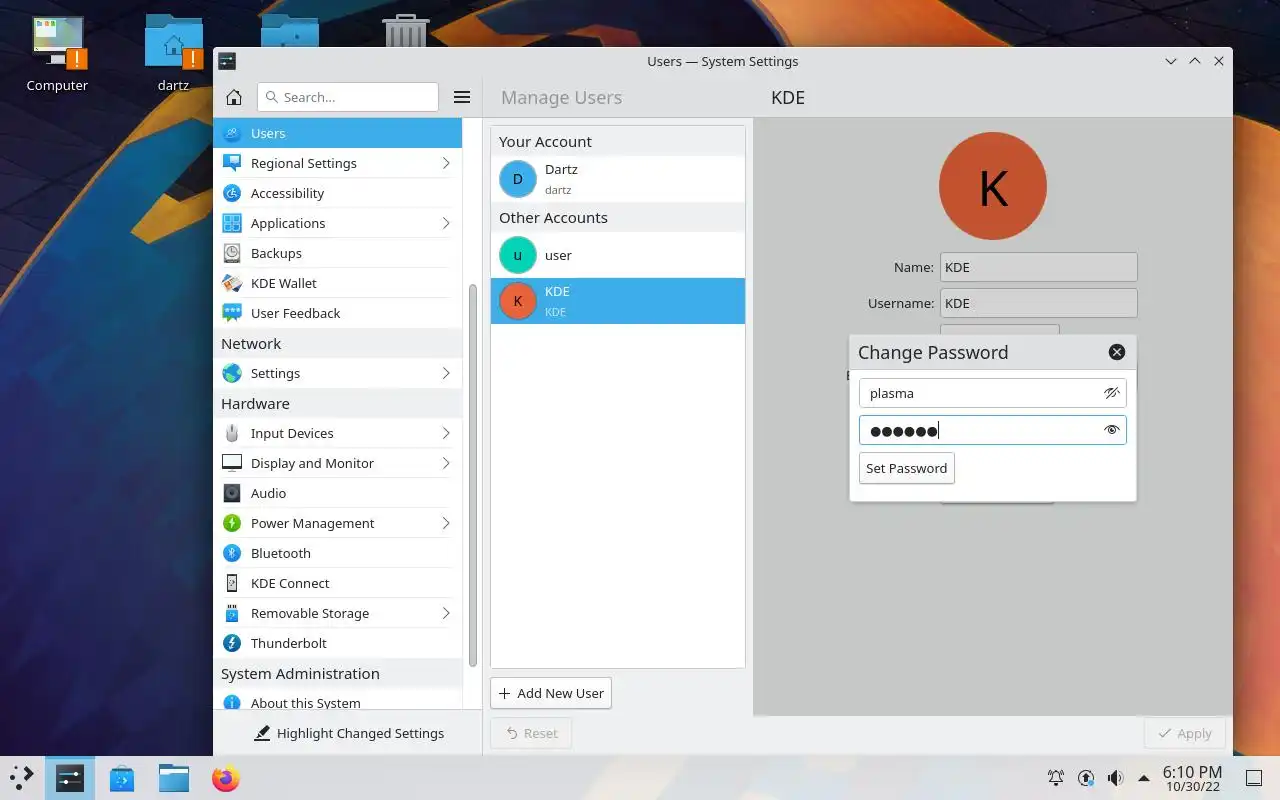
Task: Focus the Search settings field
Action: (x=348, y=97)
